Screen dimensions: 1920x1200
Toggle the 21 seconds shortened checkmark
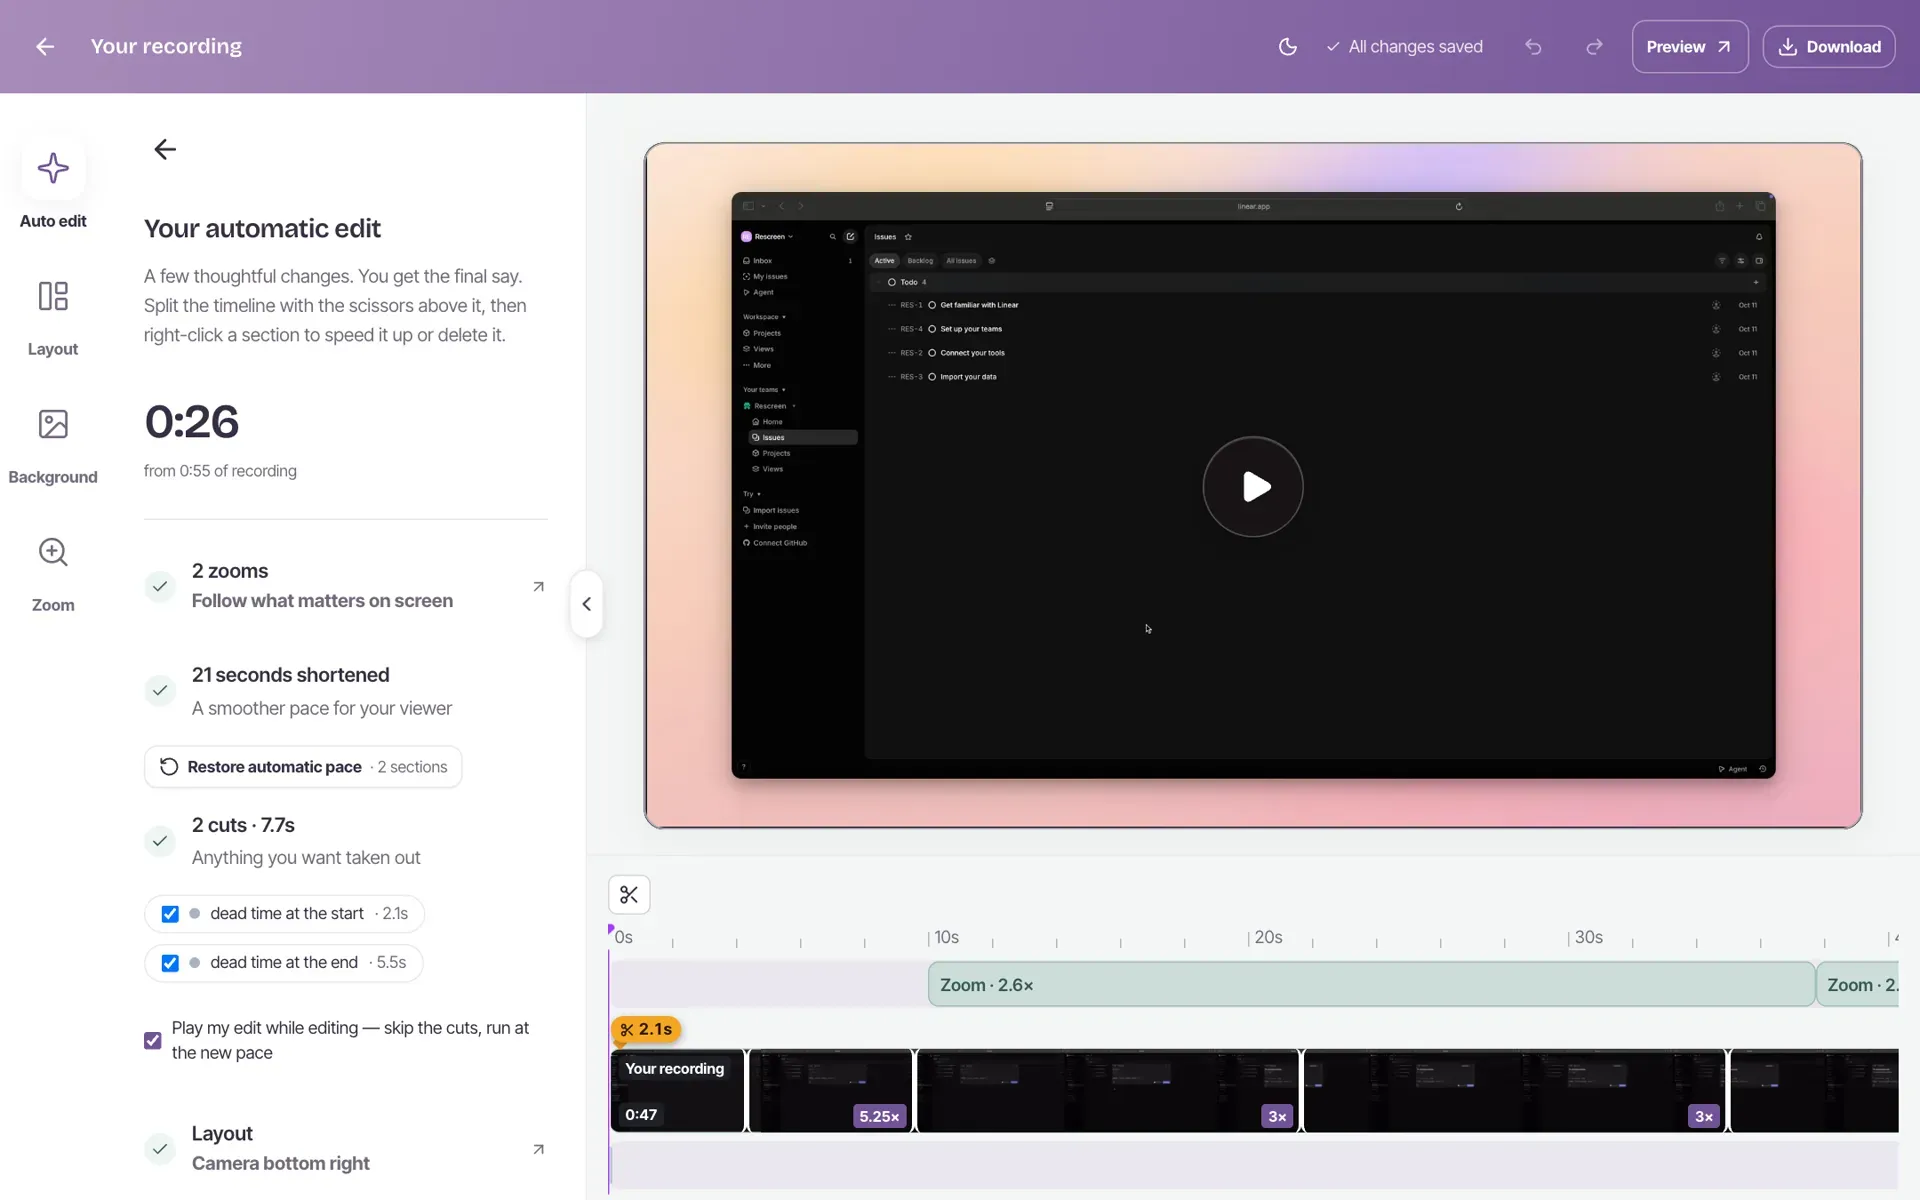click(160, 690)
